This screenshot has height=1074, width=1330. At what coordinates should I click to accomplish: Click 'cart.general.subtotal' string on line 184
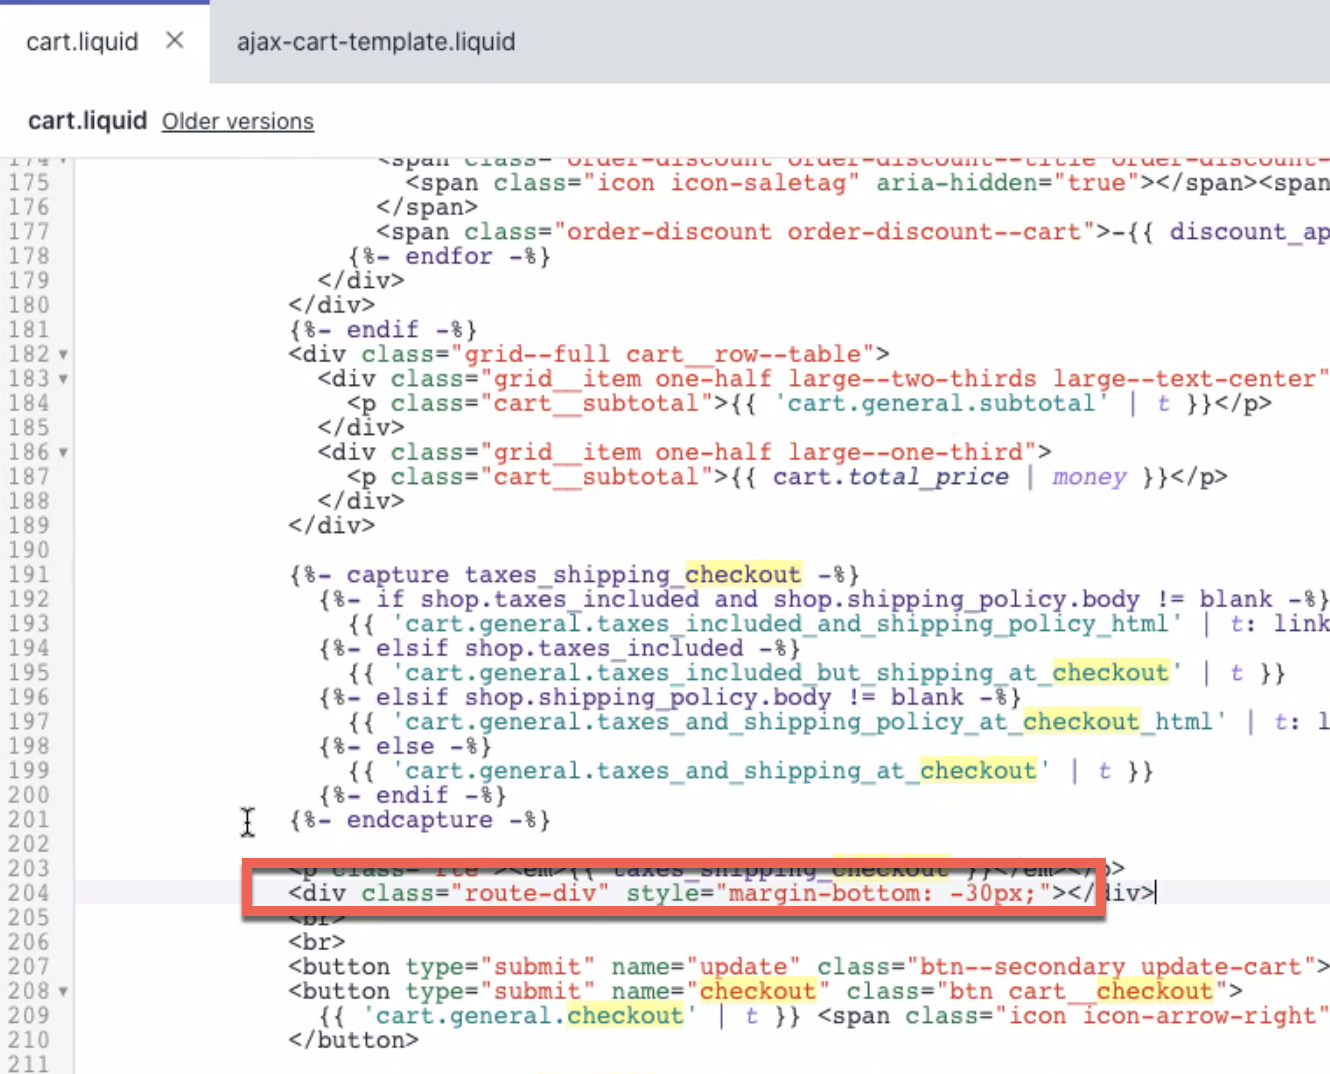pos(942,403)
